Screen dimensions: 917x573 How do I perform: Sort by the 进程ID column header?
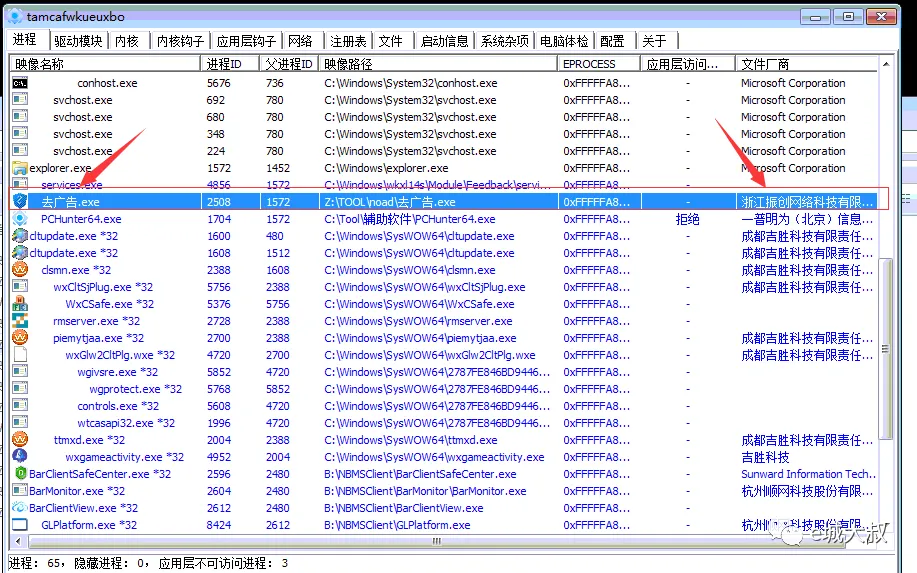click(x=230, y=64)
